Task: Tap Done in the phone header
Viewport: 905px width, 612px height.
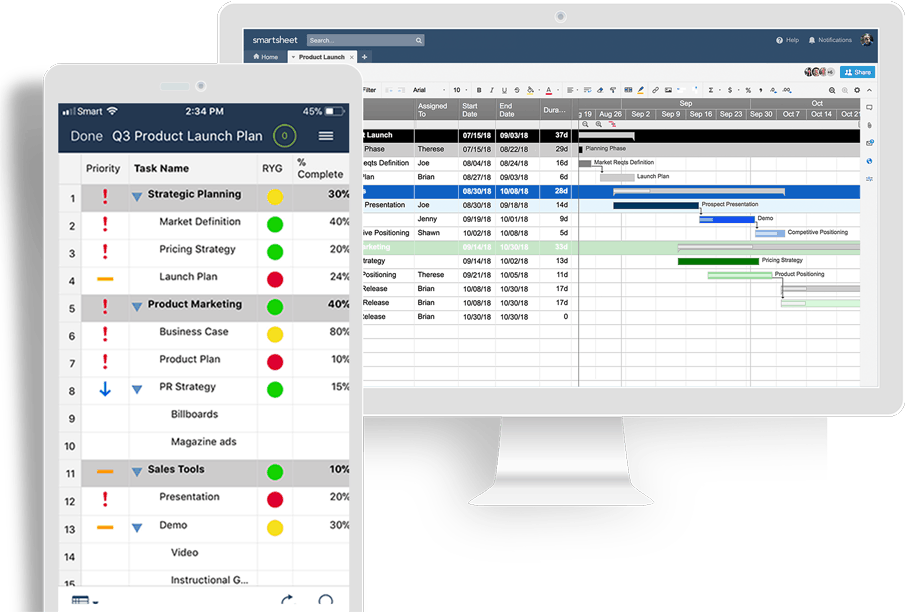Action: (86, 136)
